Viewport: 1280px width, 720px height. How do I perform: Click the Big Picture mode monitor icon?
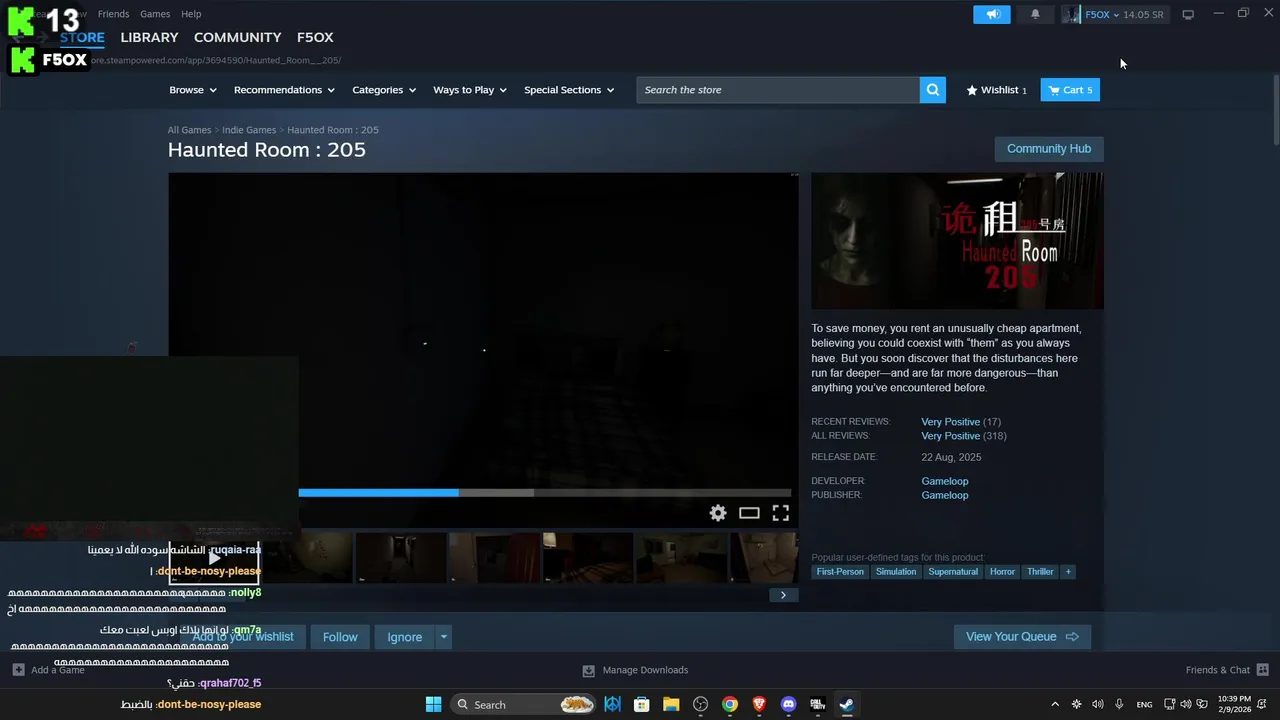tap(1188, 15)
